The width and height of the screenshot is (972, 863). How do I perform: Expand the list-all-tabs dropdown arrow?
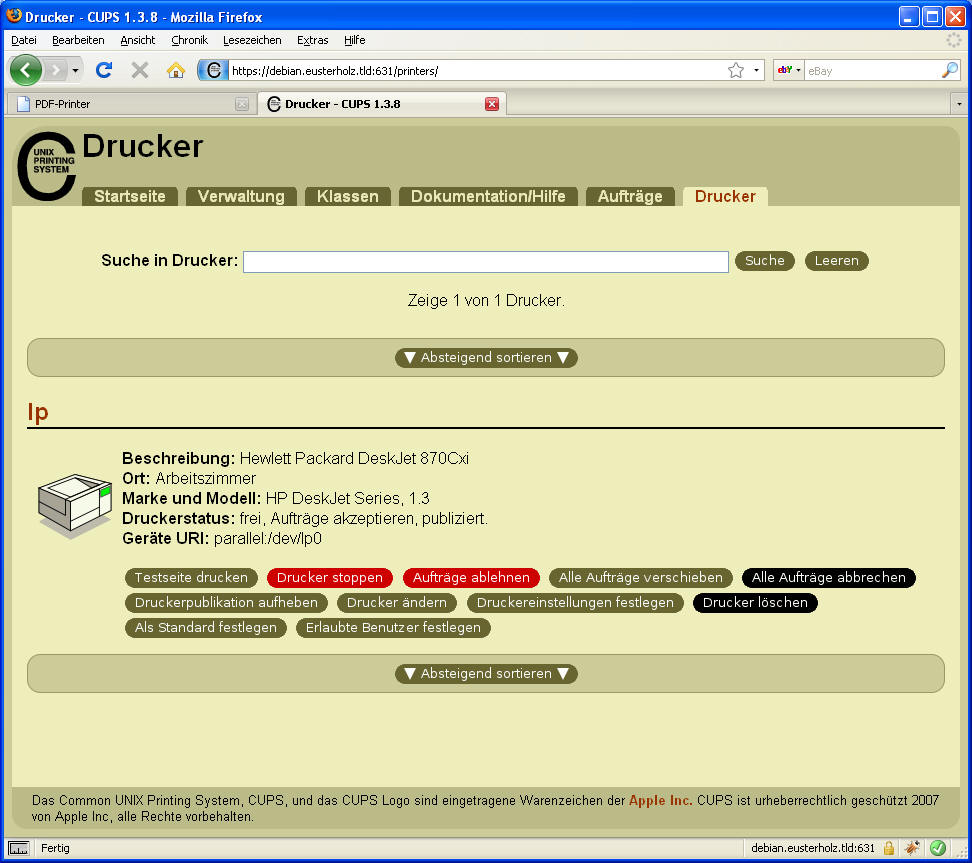pos(959,104)
